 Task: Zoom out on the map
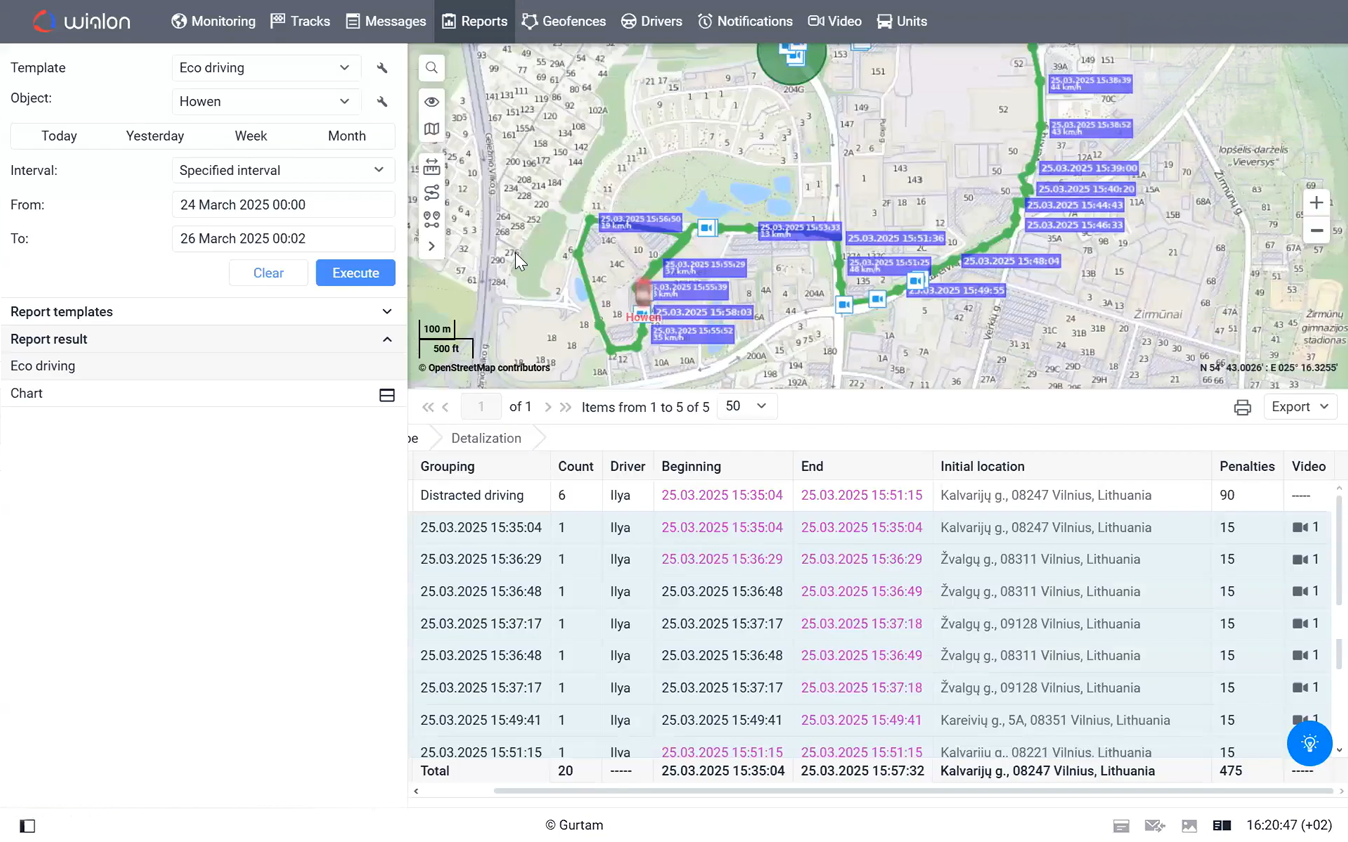1316,231
